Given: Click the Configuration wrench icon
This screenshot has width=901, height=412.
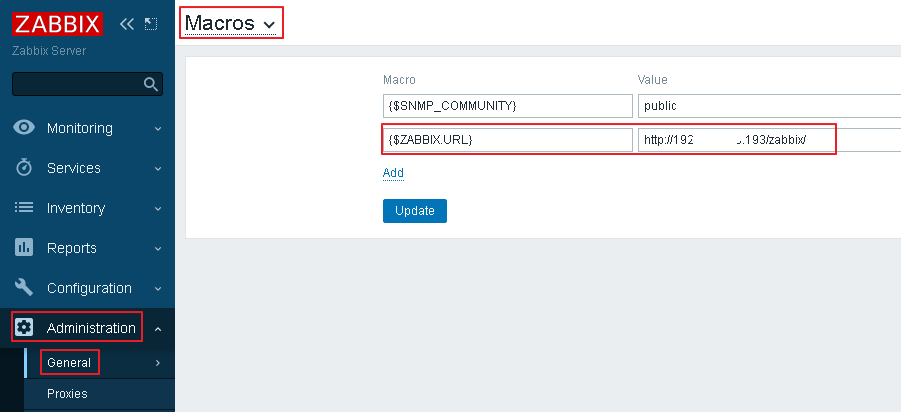Looking at the screenshot, I should point(24,287).
